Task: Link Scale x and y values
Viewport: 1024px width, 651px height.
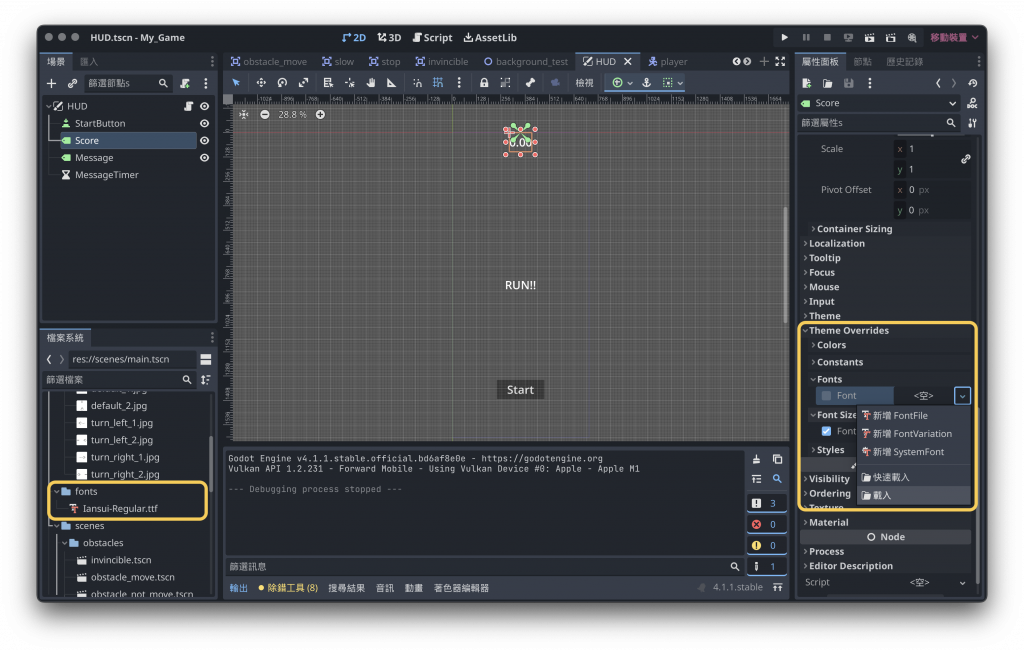Action: (x=965, y=159)
